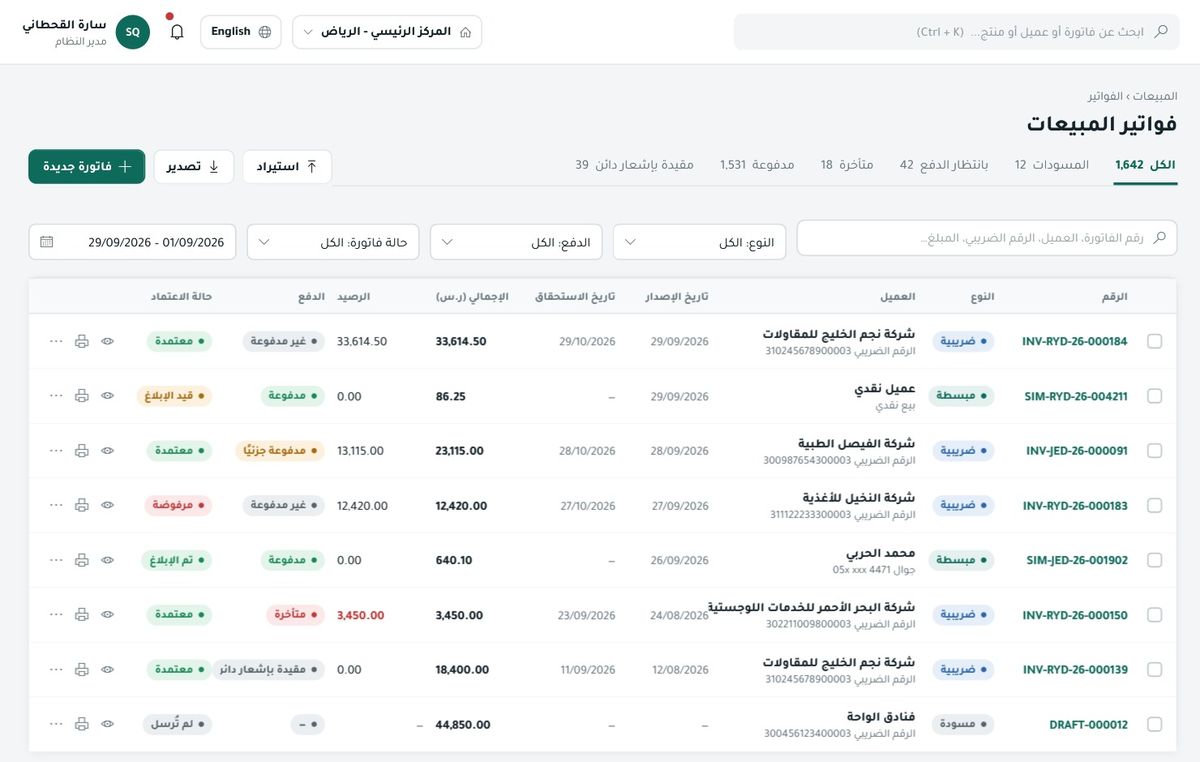
Task: Open more actions for INV-RYD-26-000139
Action: [56, 669]
